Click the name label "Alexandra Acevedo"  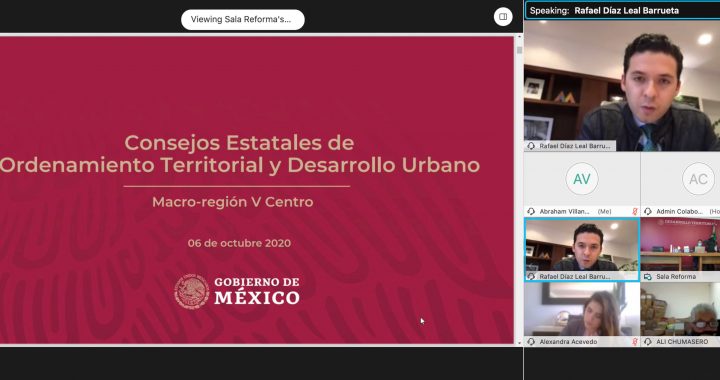click(x=568, y=342)
